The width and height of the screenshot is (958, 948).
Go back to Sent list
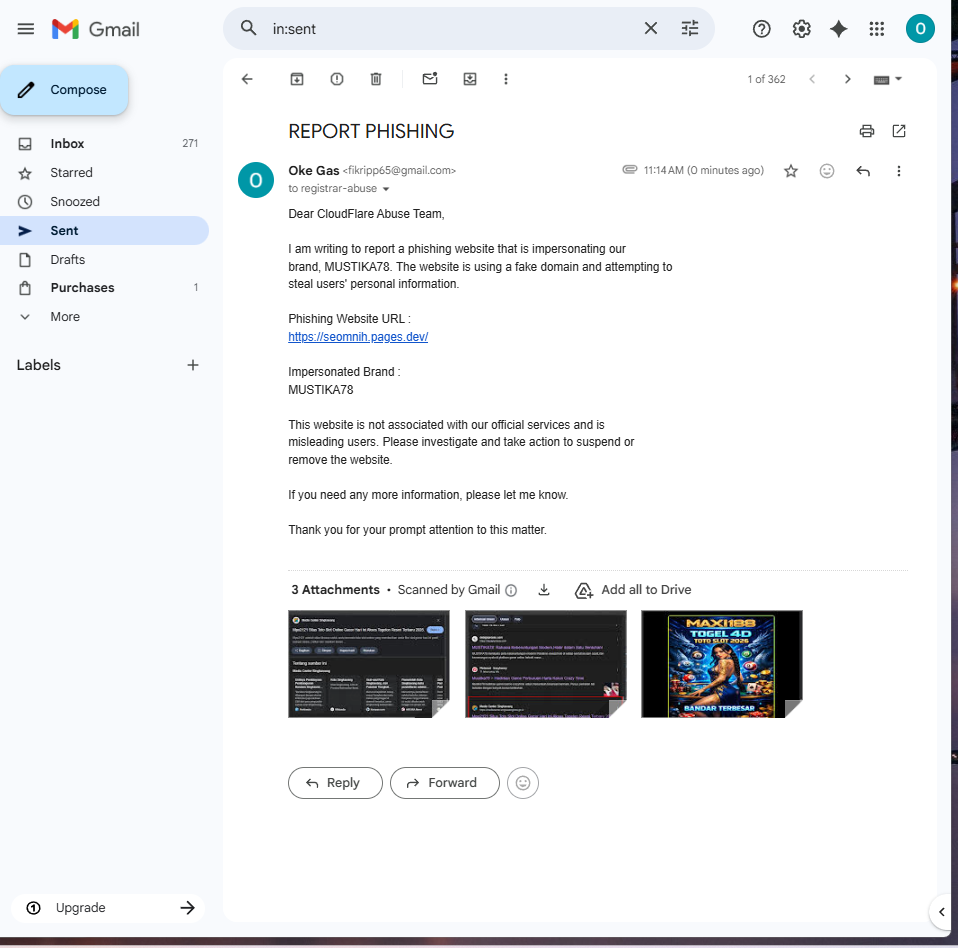(247, 79)
